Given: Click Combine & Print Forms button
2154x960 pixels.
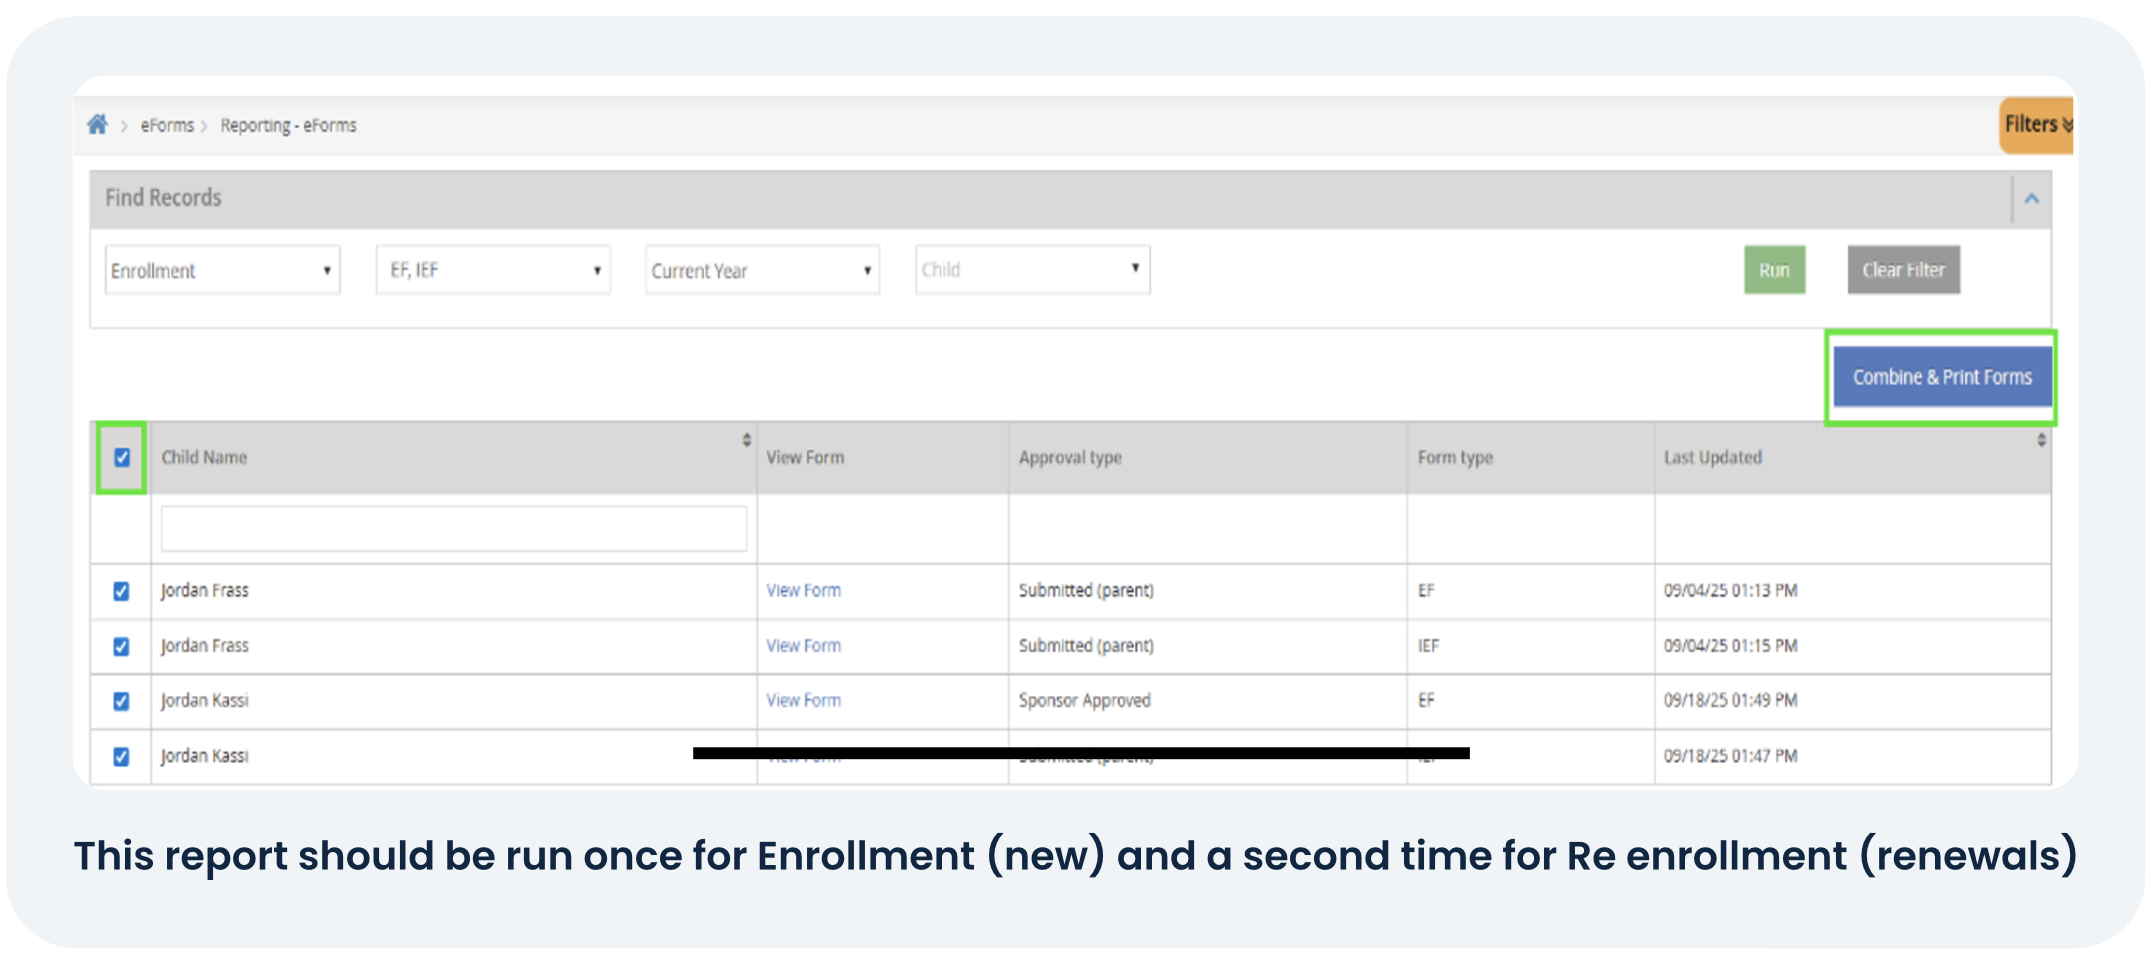Looking at the screenshot, I should coord(1942,377).
